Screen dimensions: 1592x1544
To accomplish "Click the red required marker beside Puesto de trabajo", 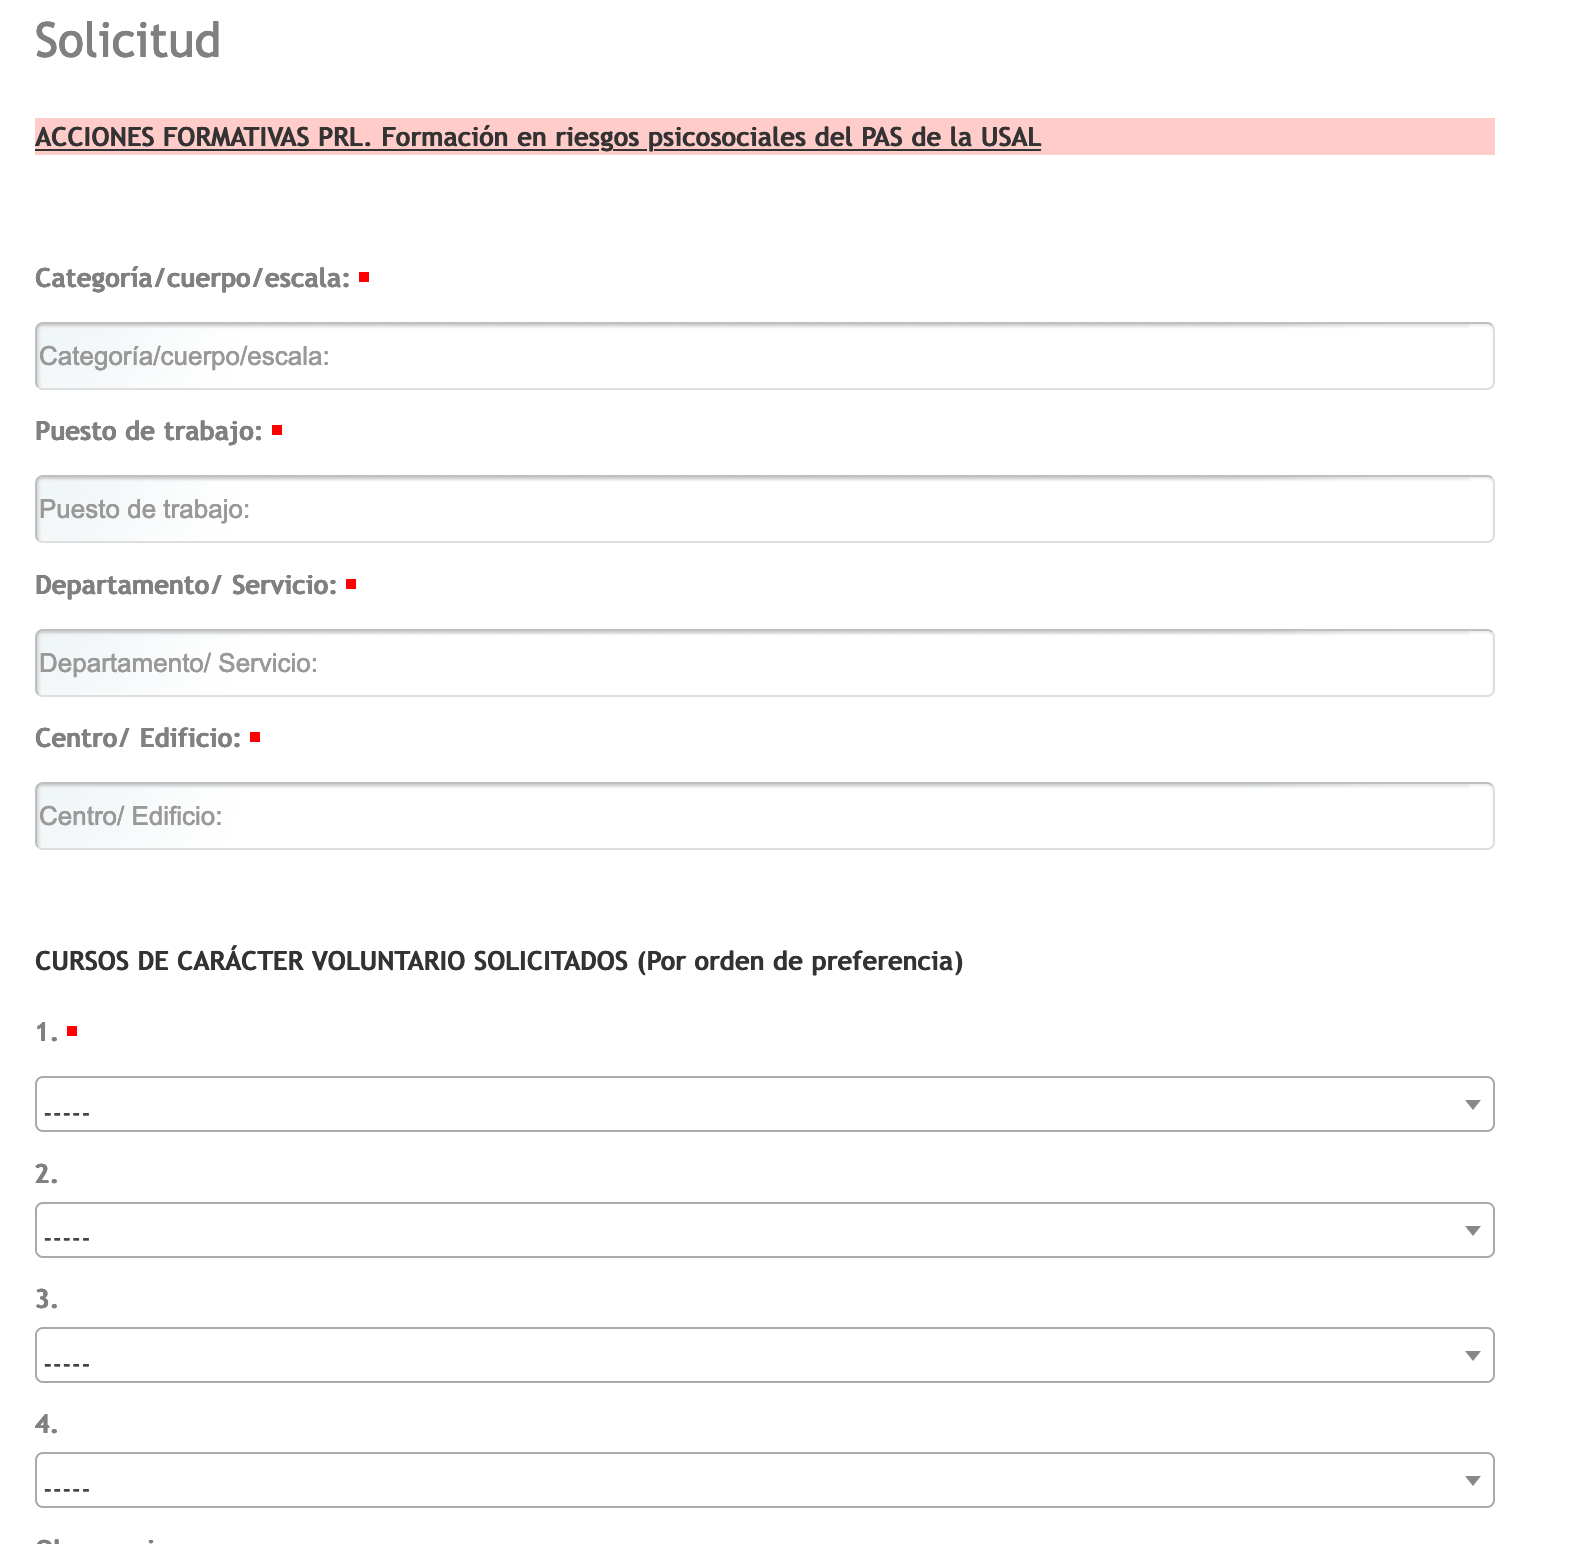I will [x=277, y=430].
